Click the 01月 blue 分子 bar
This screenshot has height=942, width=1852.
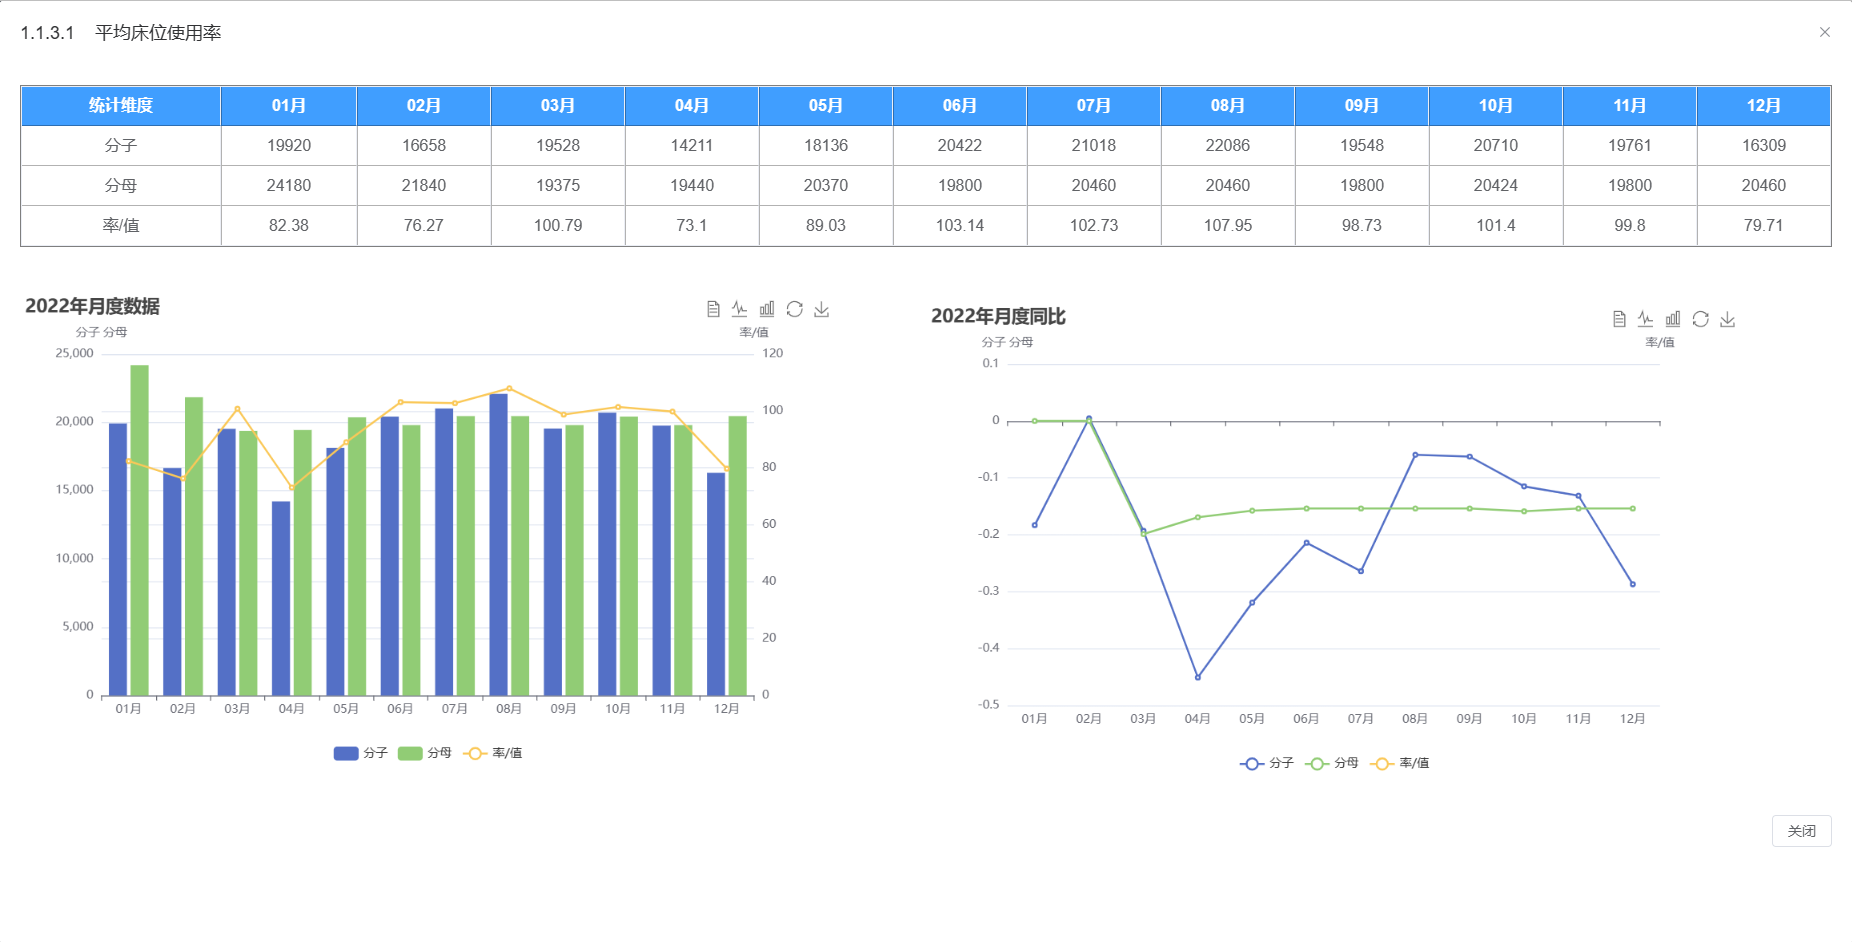tap(118, 559)
